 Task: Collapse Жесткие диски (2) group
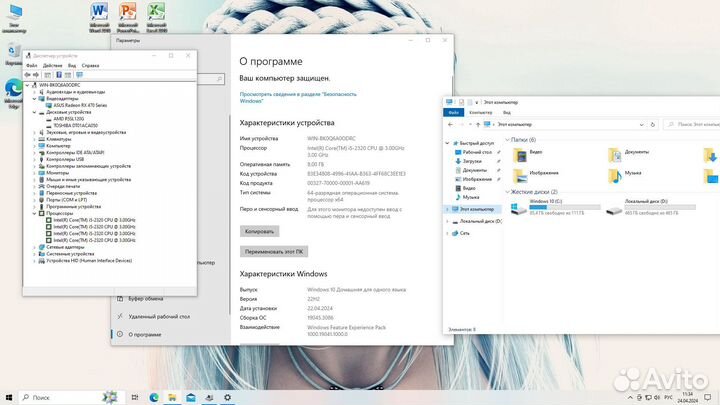(x=507, y=192)
